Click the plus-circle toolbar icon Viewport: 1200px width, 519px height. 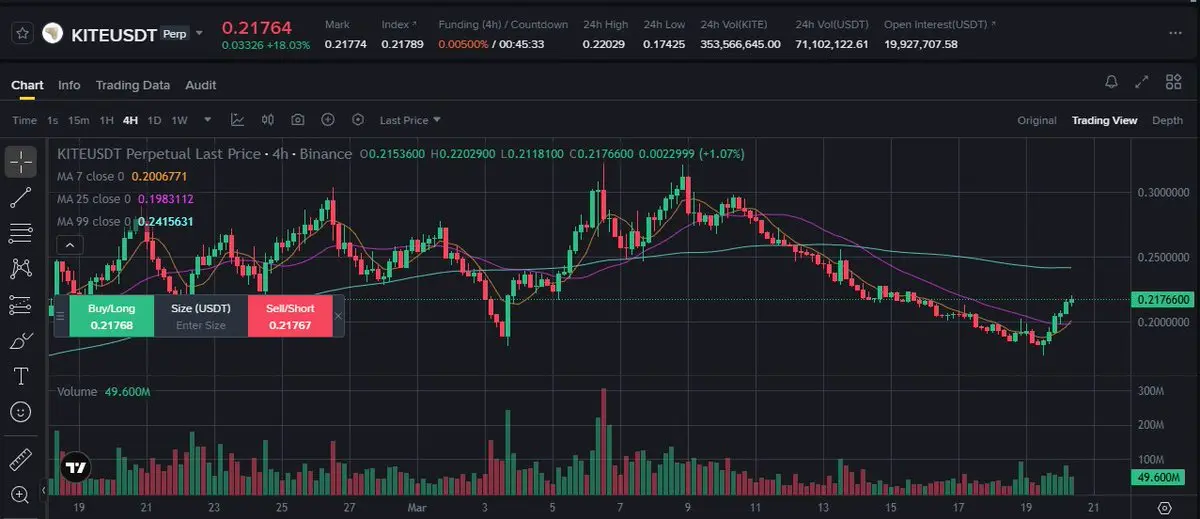pyautogui.click(x=327, y=120)
